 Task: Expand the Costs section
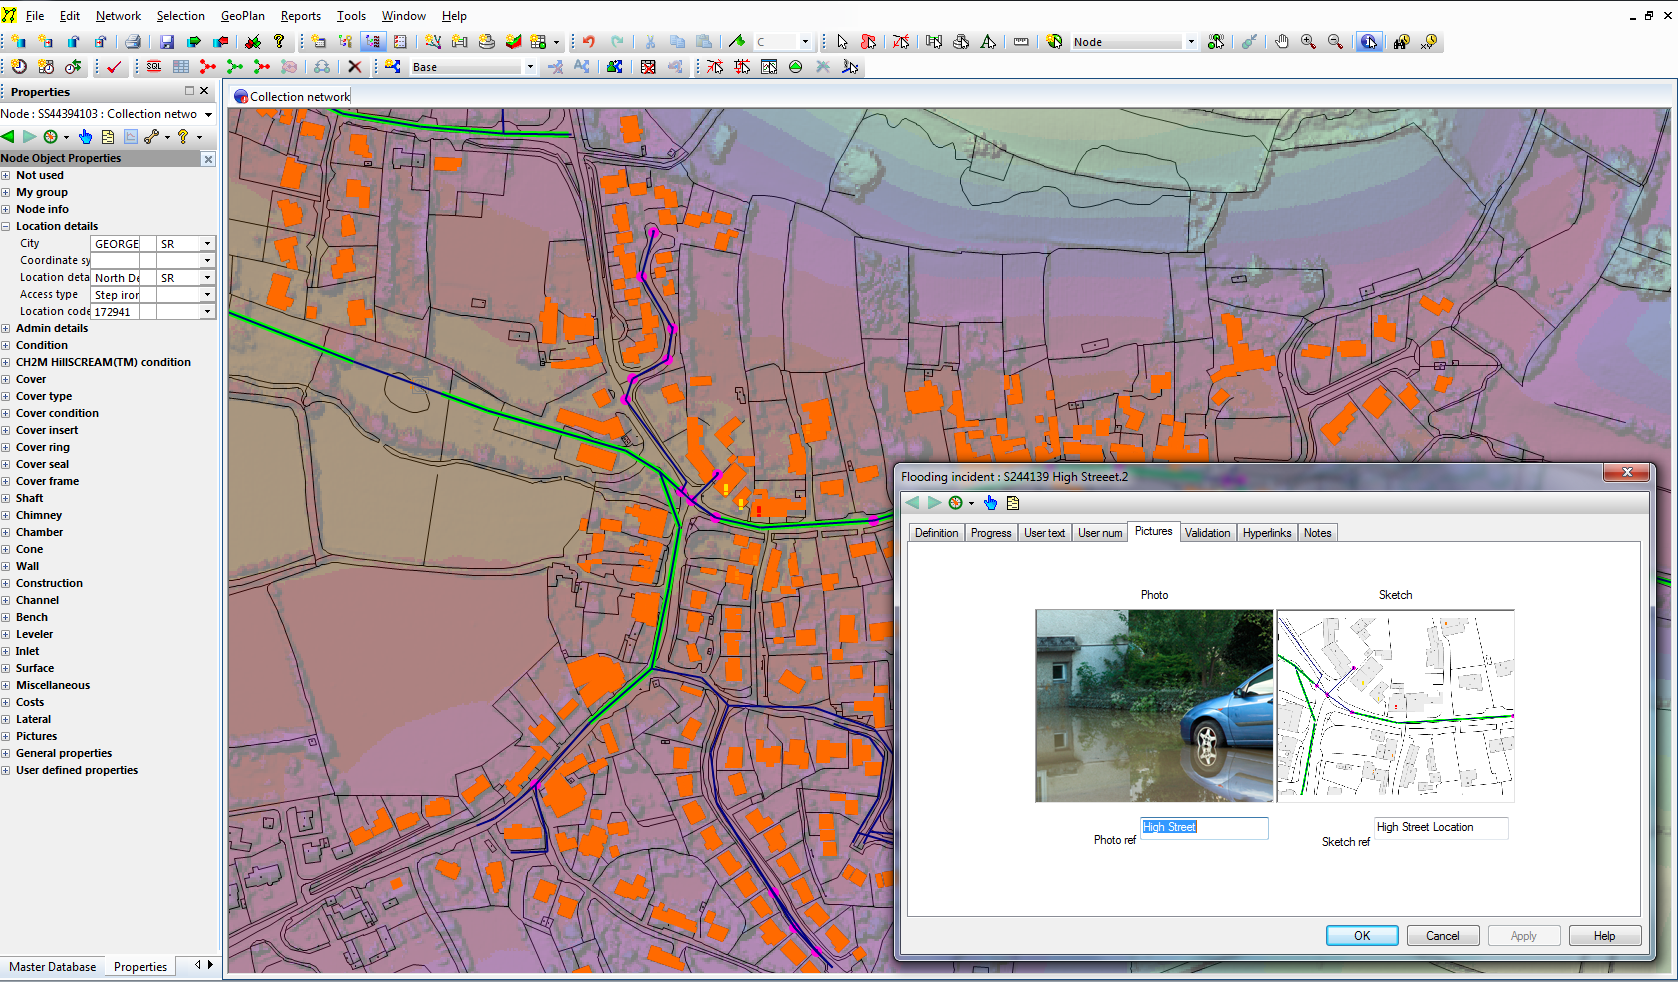click(6, 702)
